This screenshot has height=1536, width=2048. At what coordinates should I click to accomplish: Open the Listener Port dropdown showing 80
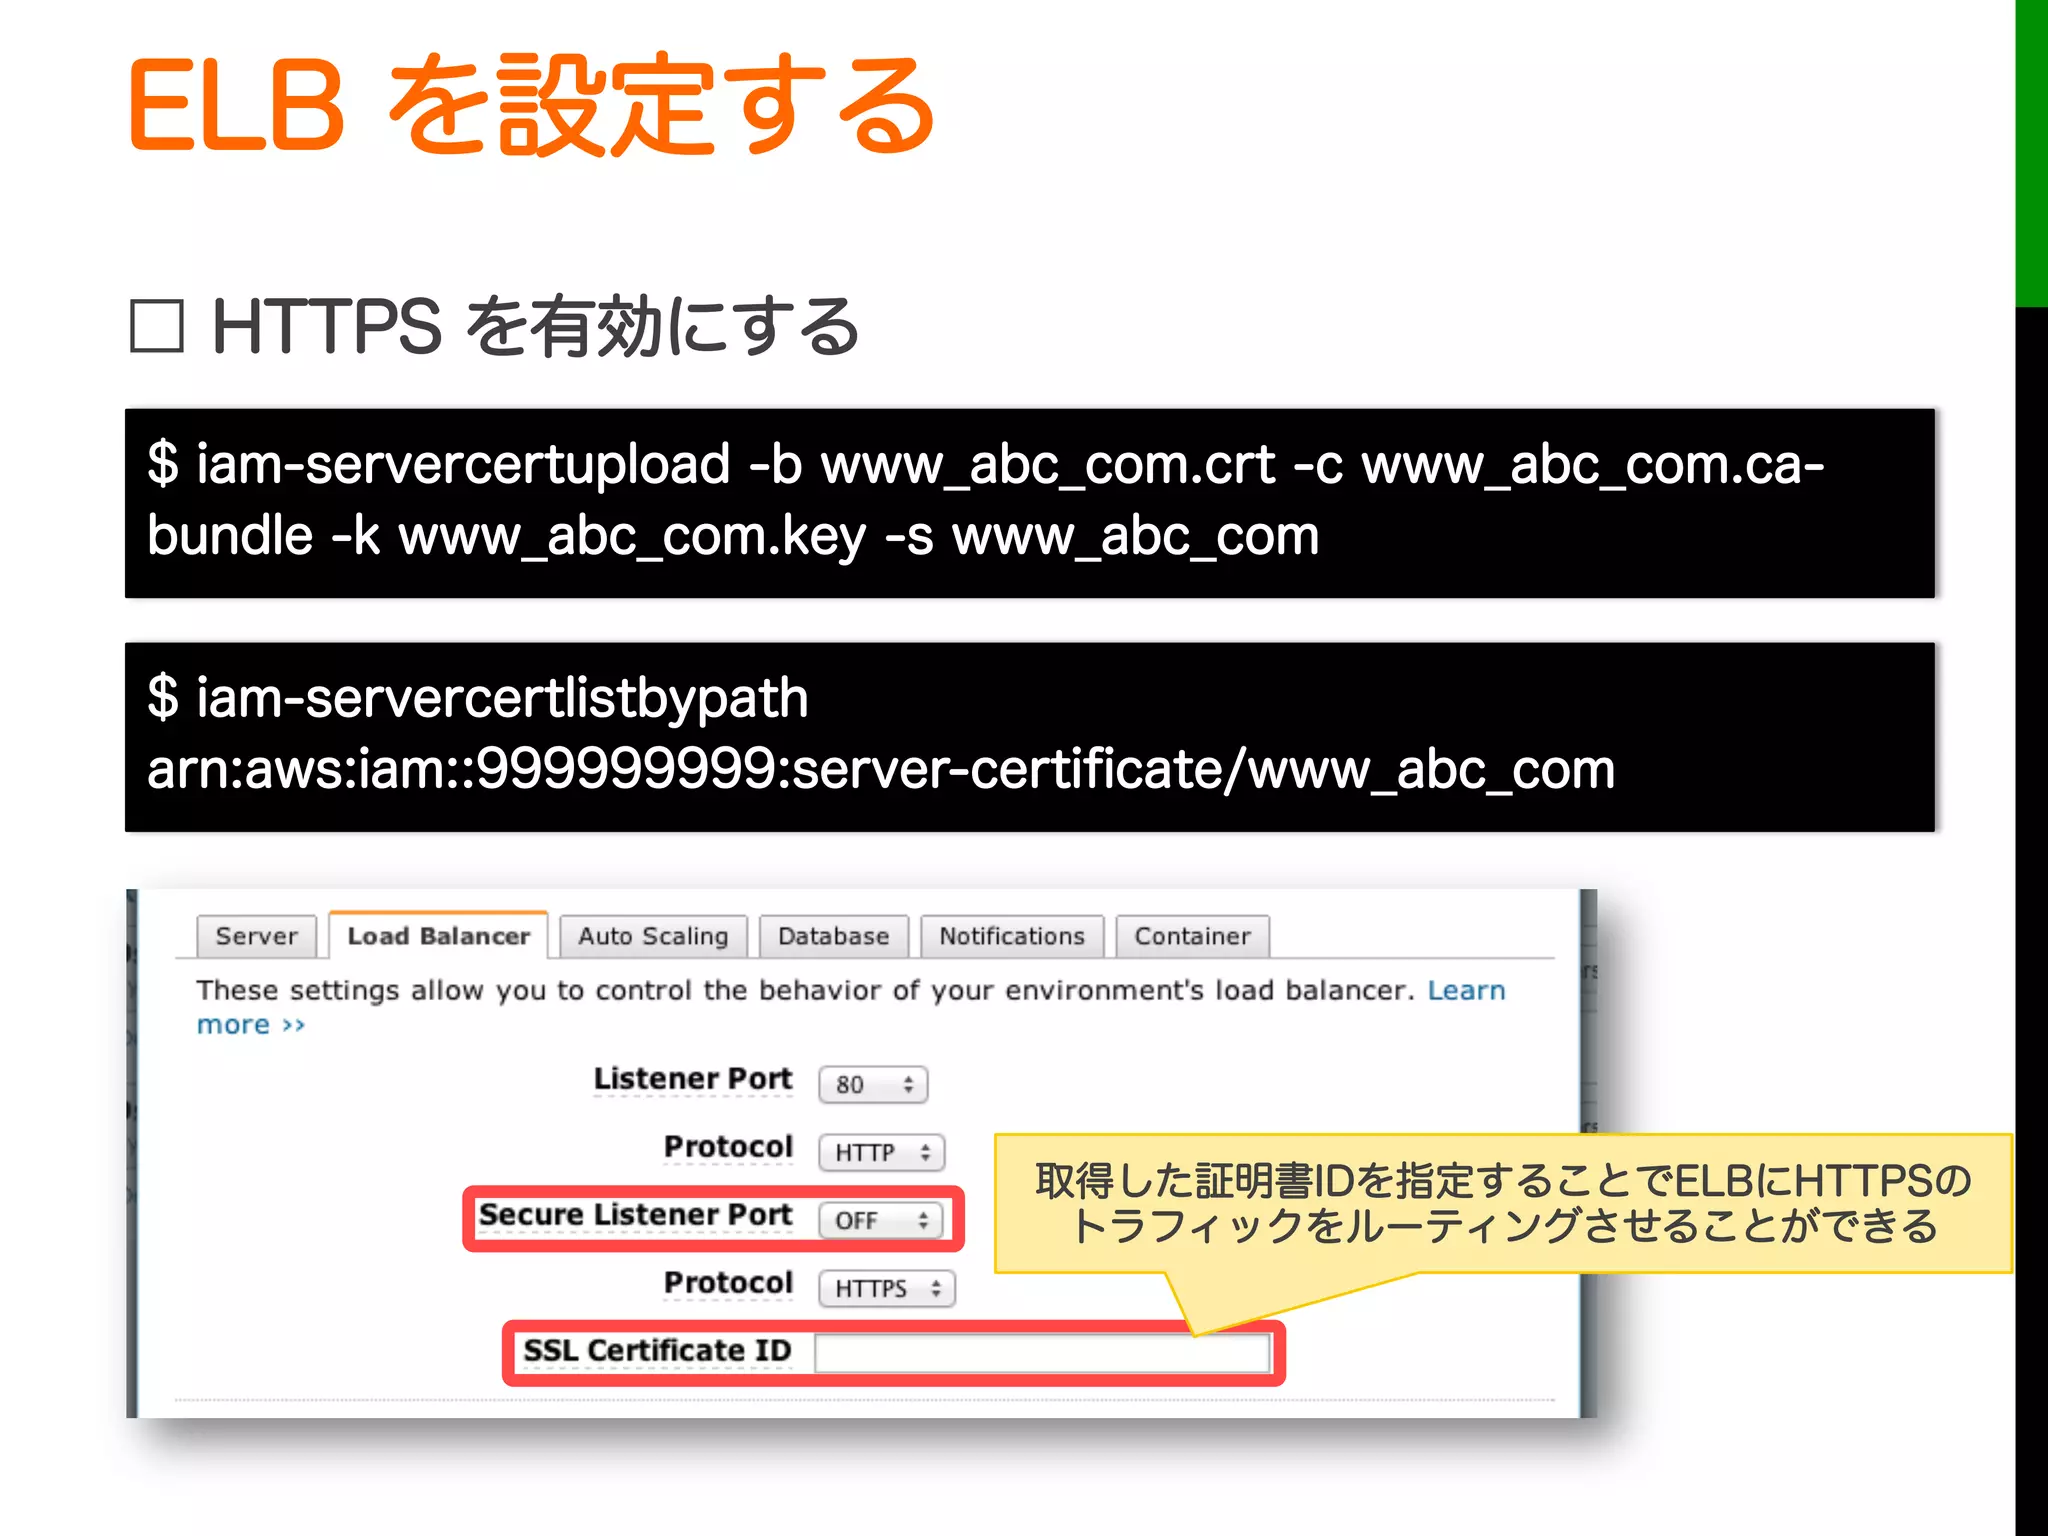(873, 1085)
